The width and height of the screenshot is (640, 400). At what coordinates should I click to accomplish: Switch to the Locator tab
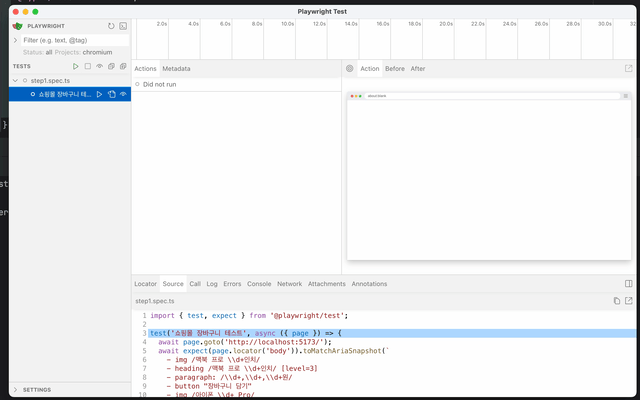click(x=145, y=284)
